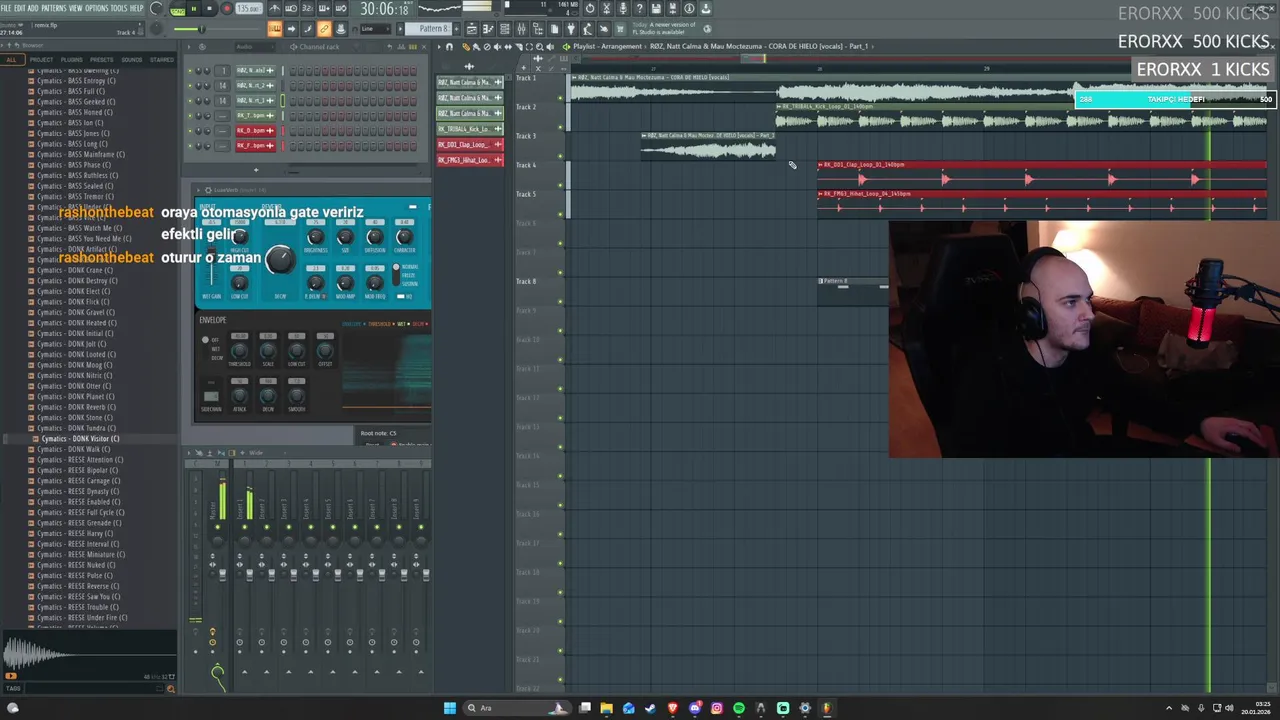Toggle Song/Pattern mode switch

178,9
